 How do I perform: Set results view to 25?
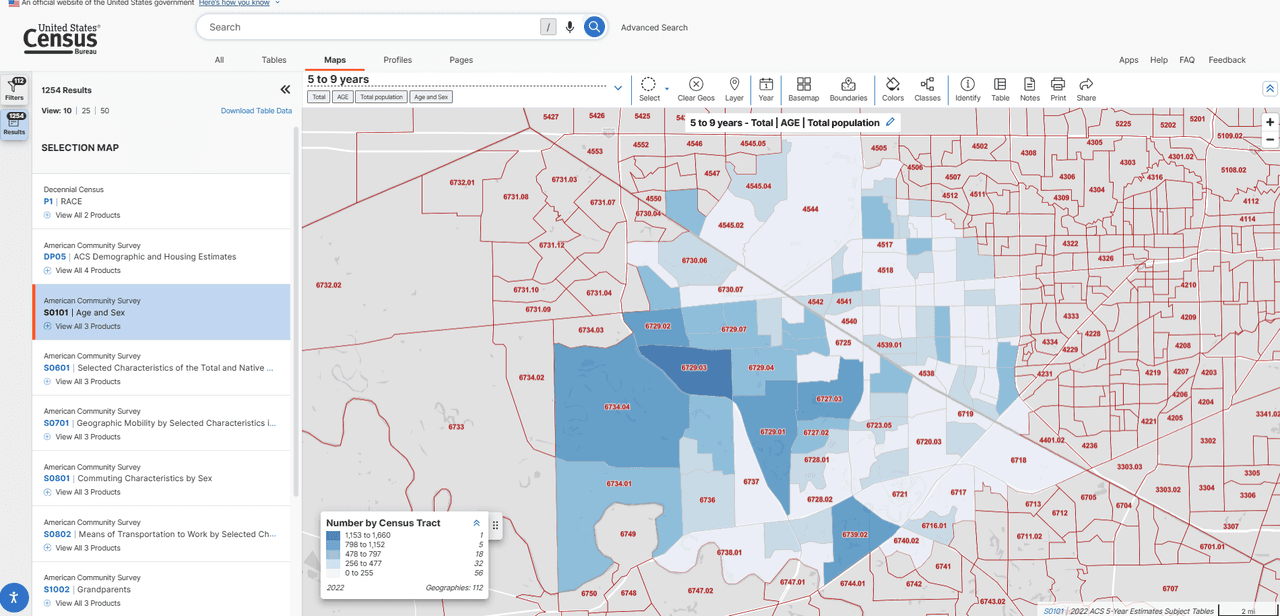[x=86, y=111]
